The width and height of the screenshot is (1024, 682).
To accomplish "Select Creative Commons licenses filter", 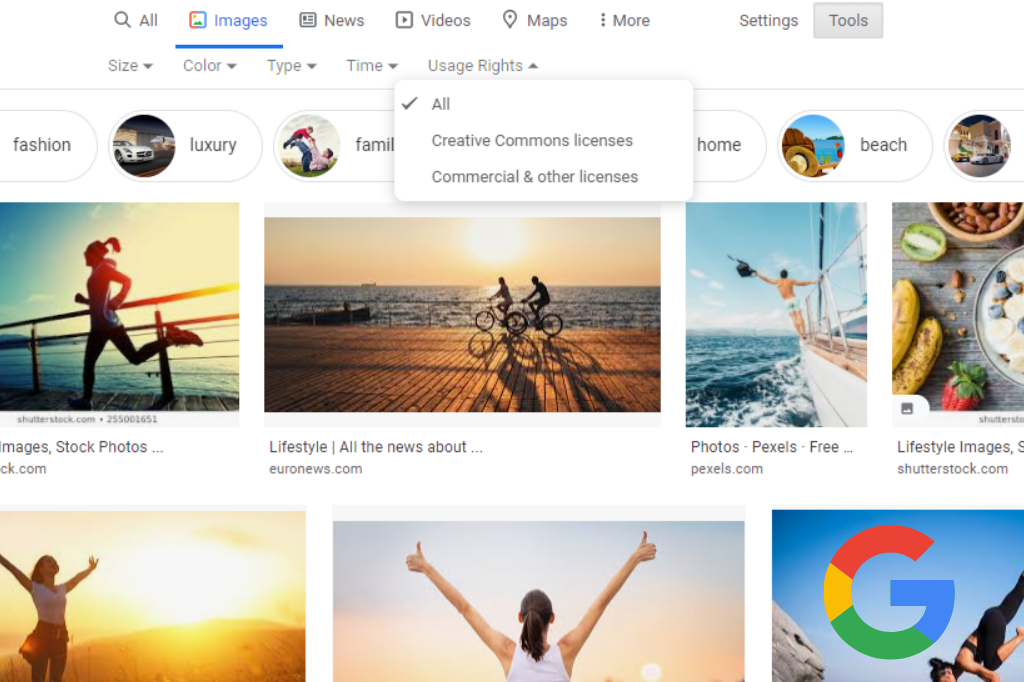I will 531,140.
